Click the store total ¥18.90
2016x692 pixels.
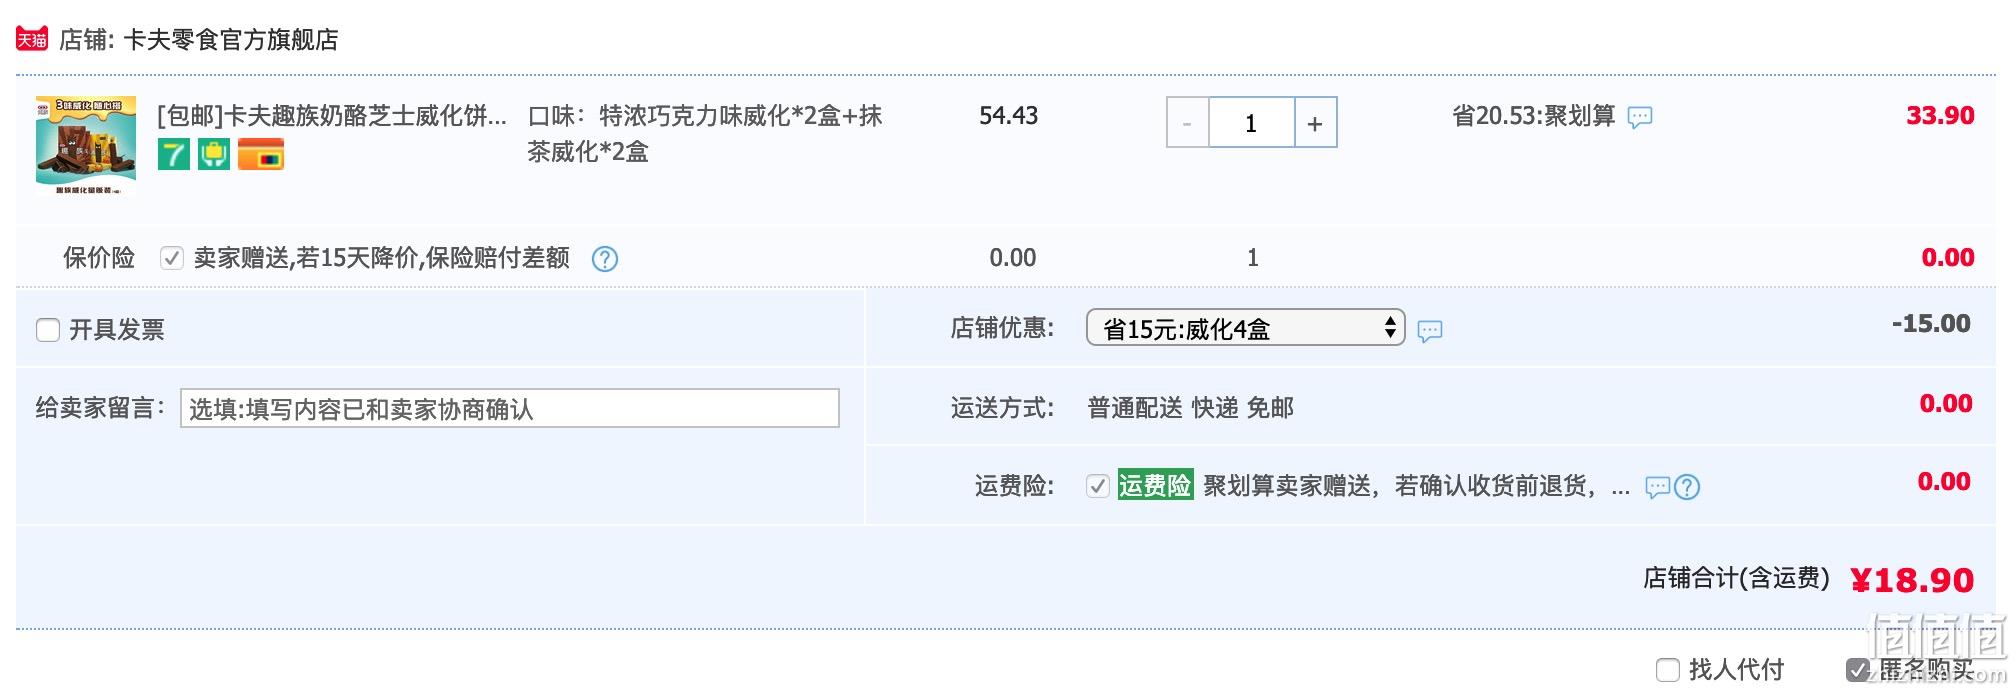[1912, 580]
